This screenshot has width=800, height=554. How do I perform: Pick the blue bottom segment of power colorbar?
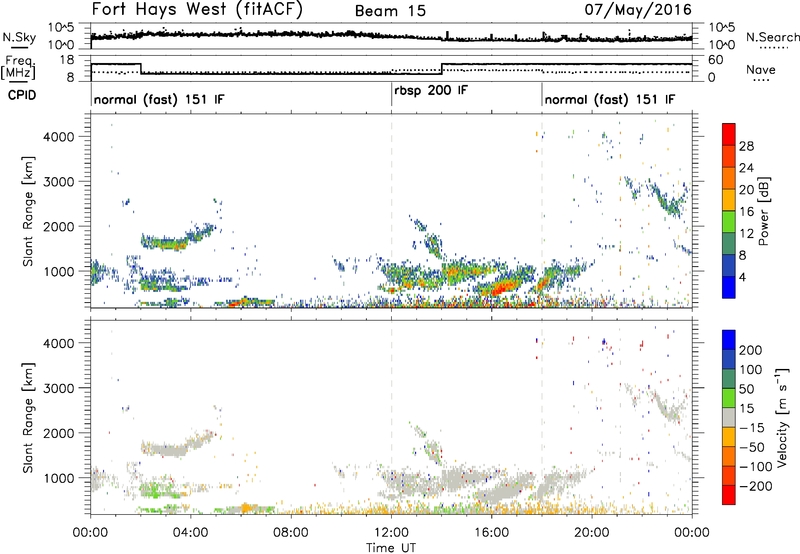729,287
